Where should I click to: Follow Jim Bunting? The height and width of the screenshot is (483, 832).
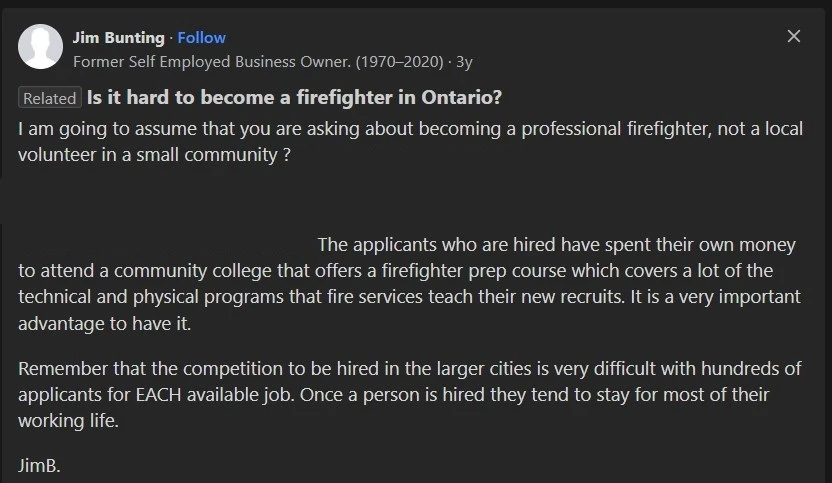[x=202, y=38]
